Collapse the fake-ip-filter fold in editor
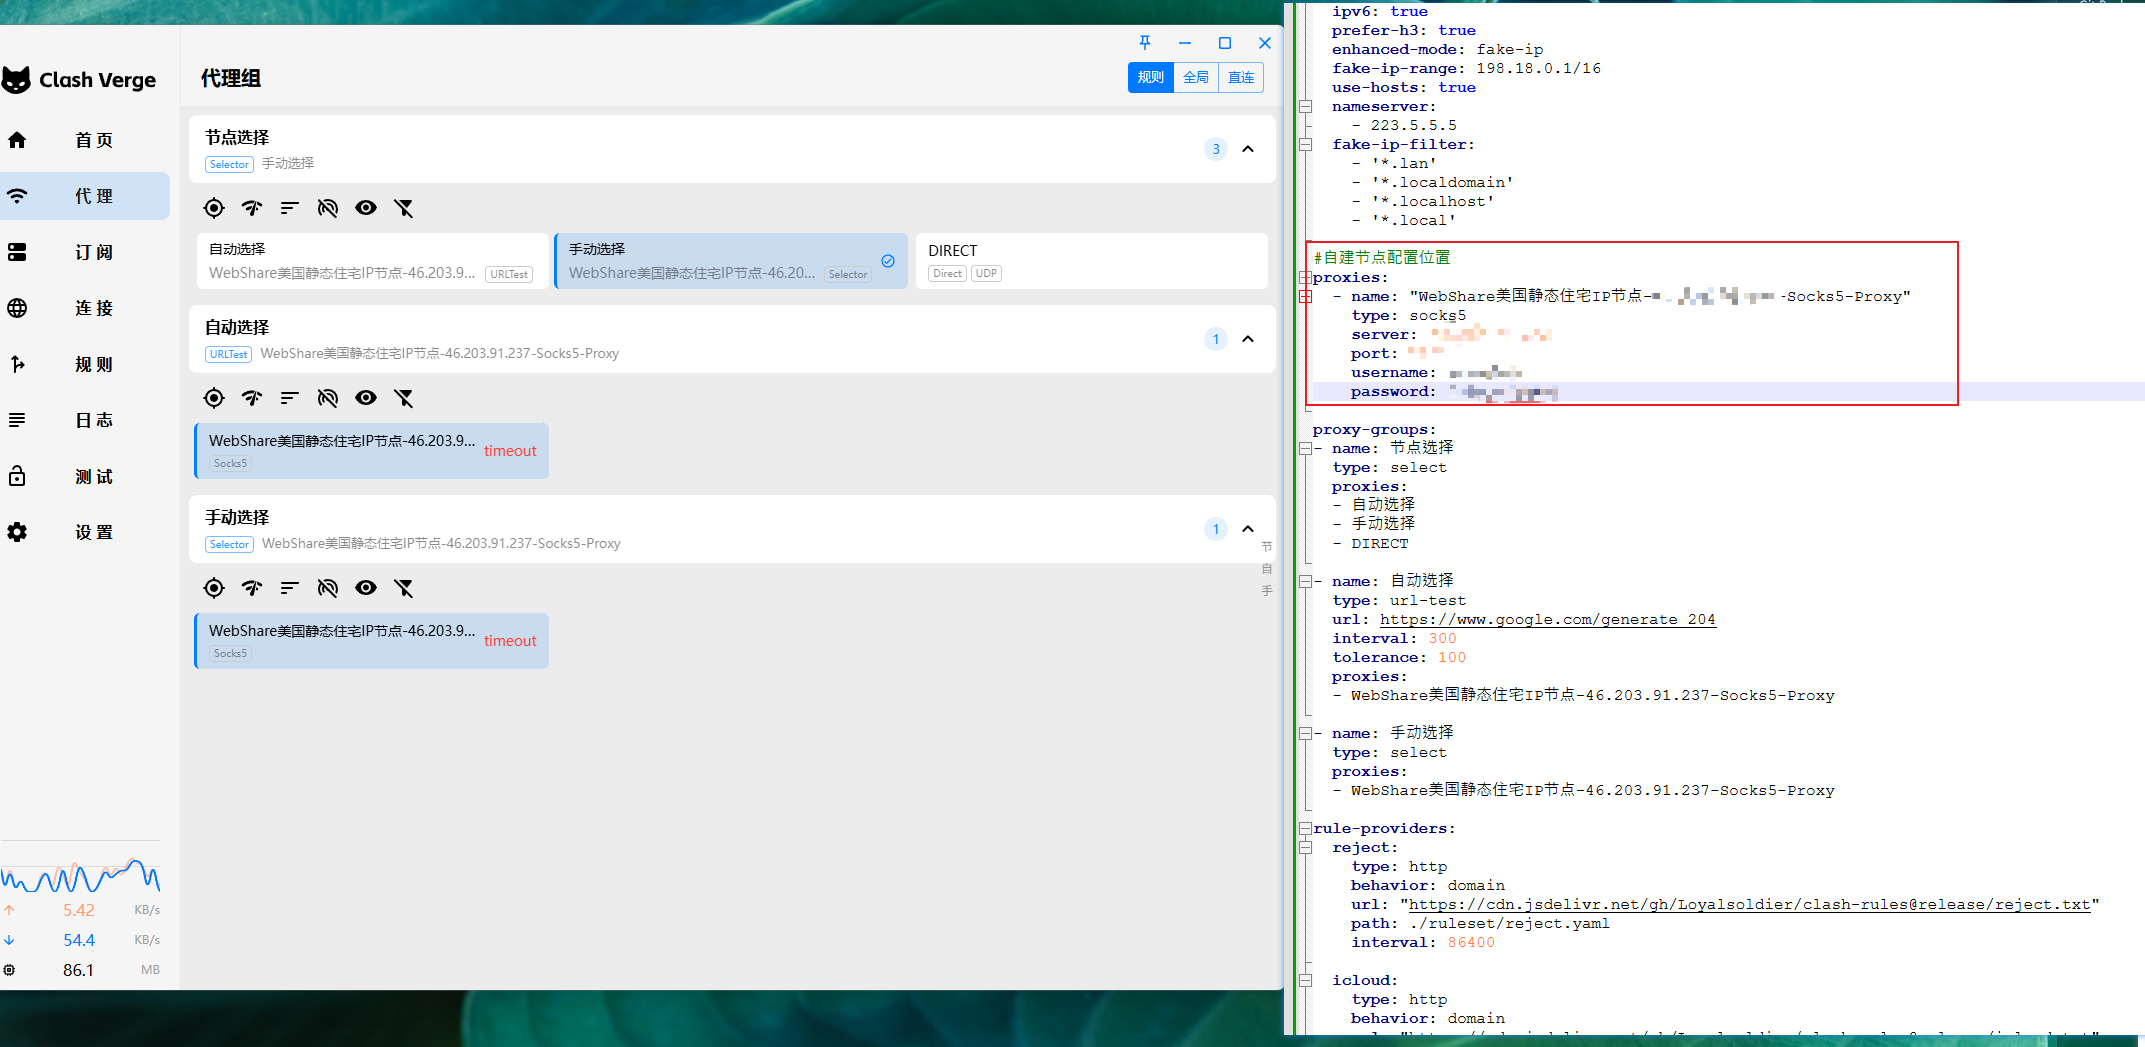This screenshot has width=2145, height=1047. pos(1305,145)
